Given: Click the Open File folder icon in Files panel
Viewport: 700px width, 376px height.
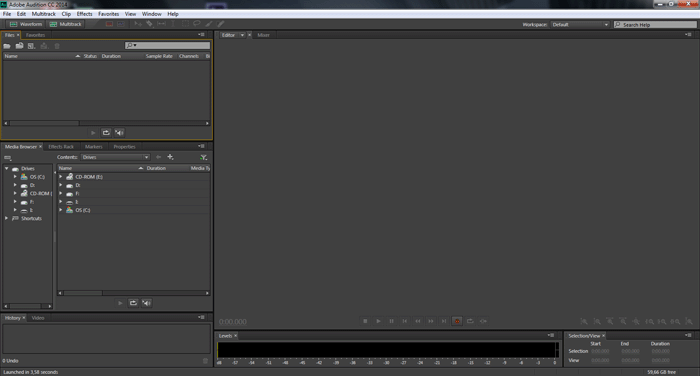Looking at the screenshot, I should 7,46.
